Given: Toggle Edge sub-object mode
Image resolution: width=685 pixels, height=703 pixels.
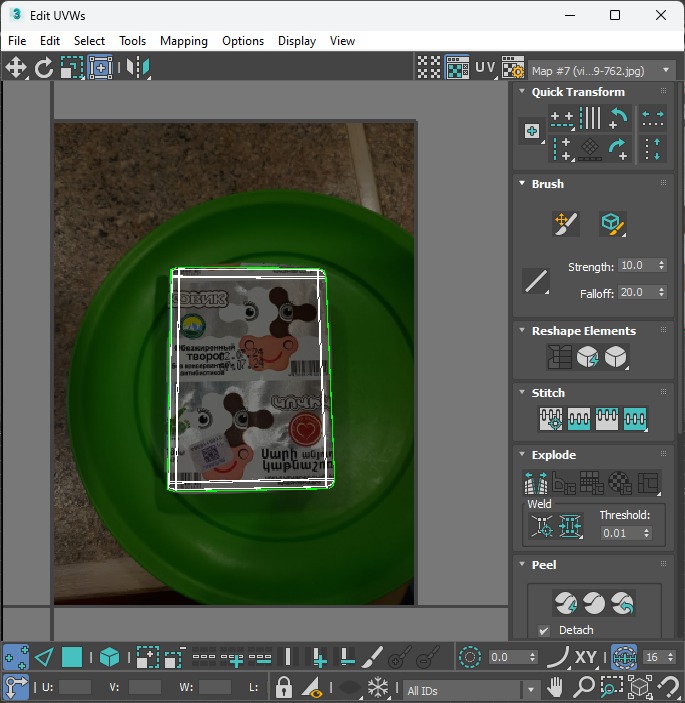Looking at the screenshot, I should pos(44,657).
